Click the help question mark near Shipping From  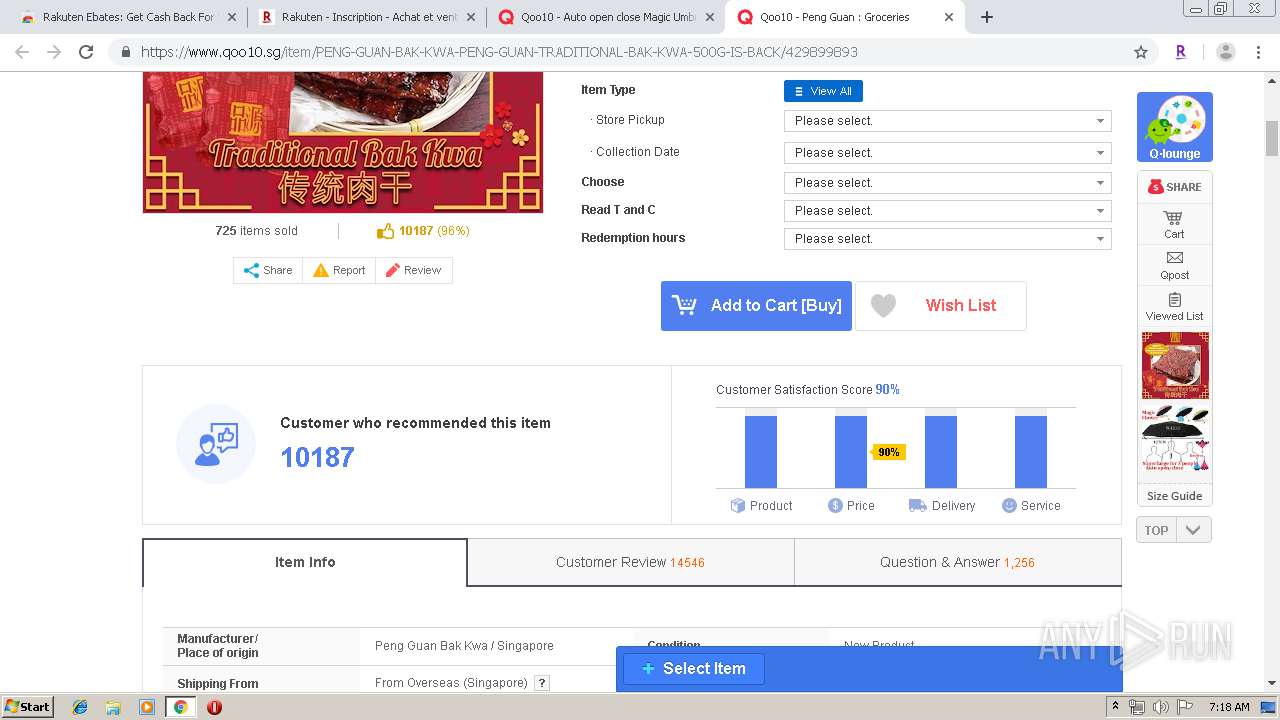(x=542, y=683)
